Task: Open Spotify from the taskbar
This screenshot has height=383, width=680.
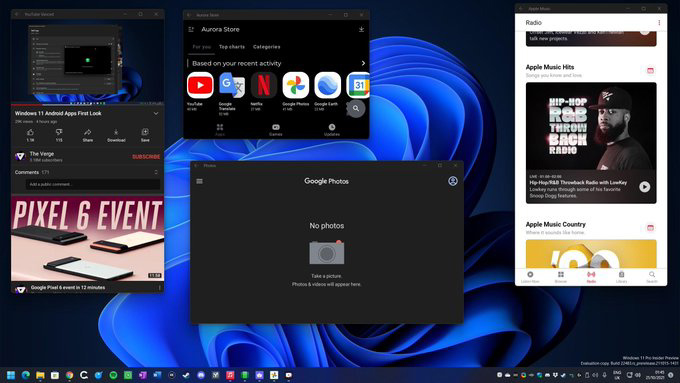Action: point(113,375)
